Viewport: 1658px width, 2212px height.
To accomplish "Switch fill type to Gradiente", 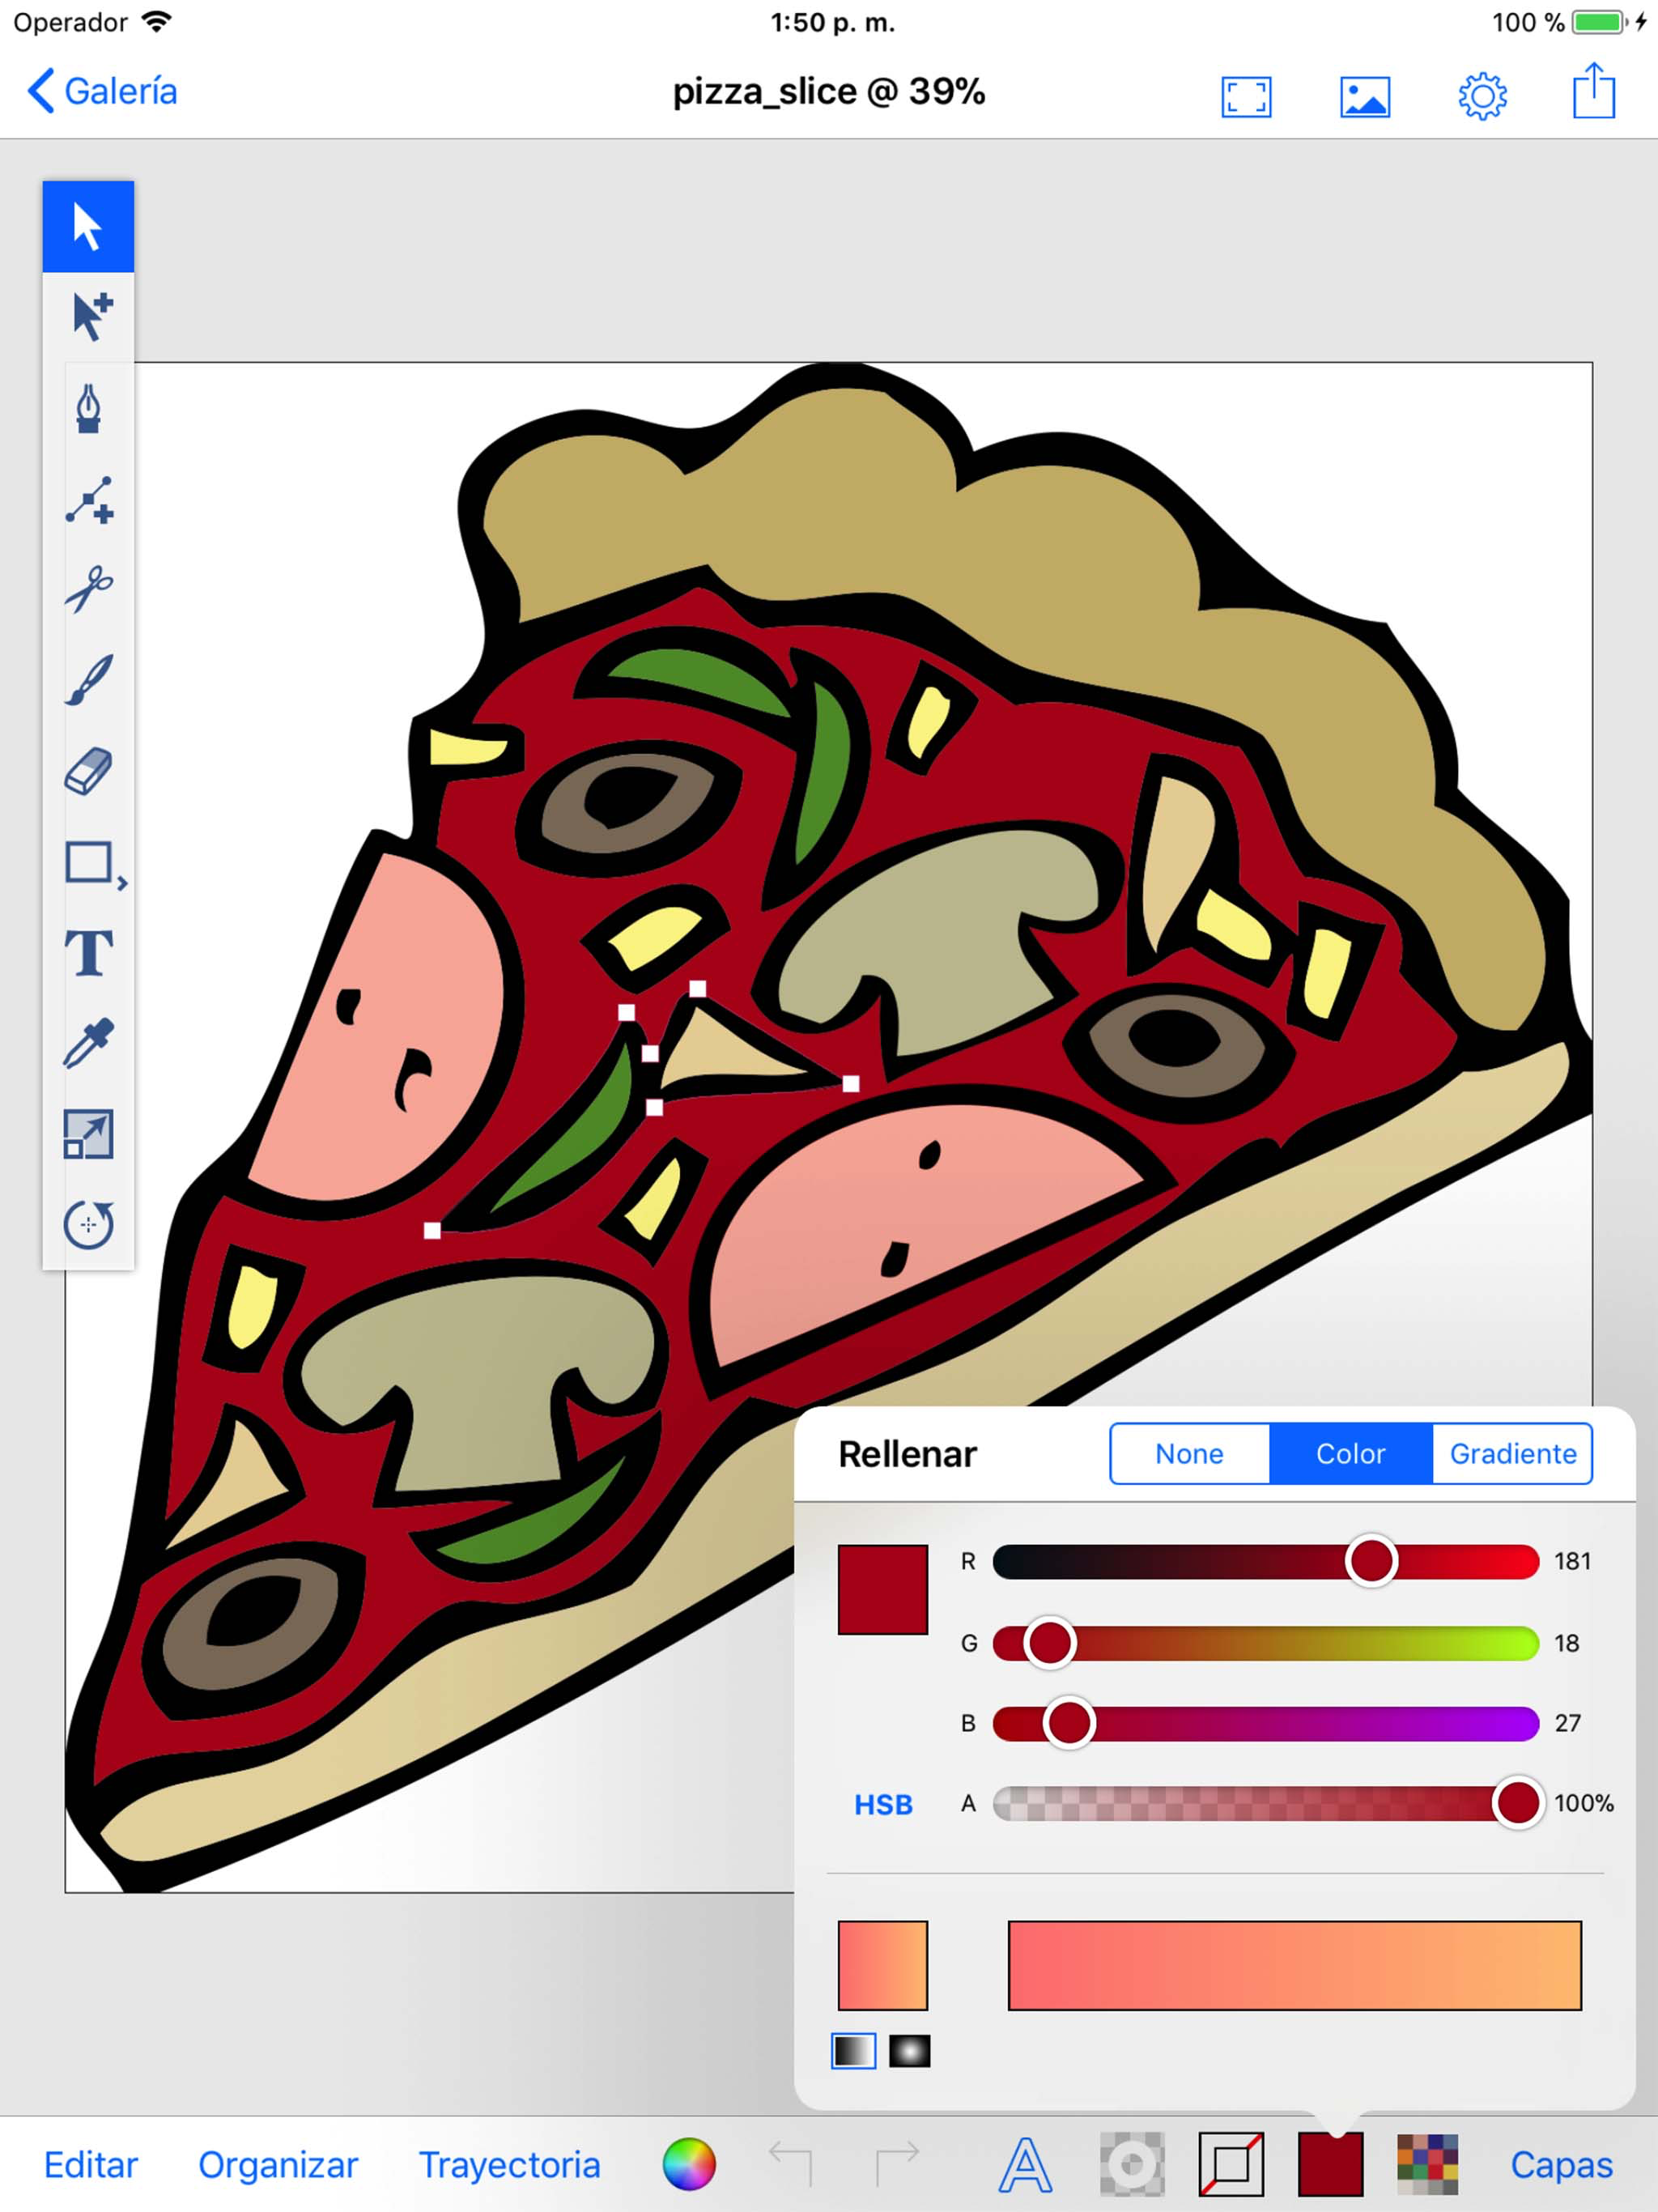I will point(1512,1453).
